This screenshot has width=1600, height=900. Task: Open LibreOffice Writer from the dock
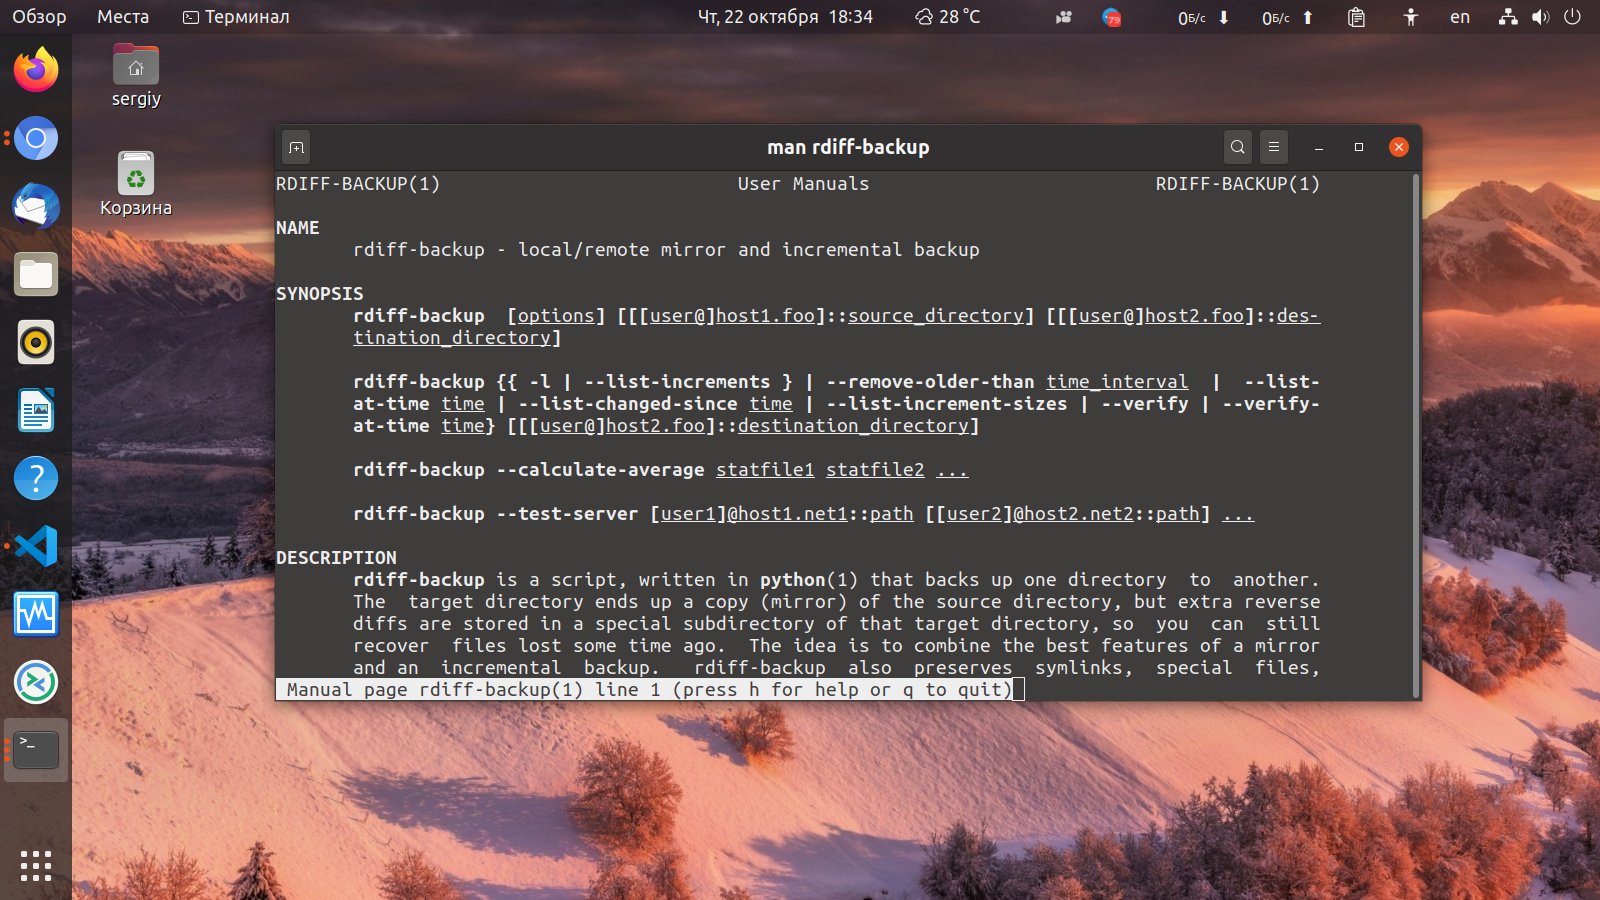(36, 410)
